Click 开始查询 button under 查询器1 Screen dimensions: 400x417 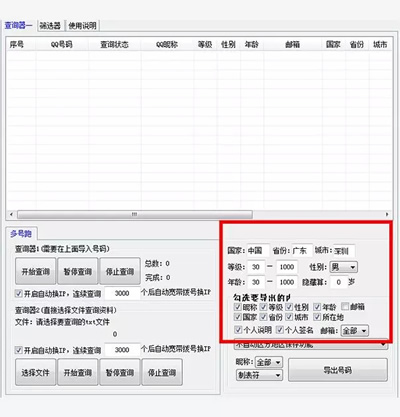36,271
